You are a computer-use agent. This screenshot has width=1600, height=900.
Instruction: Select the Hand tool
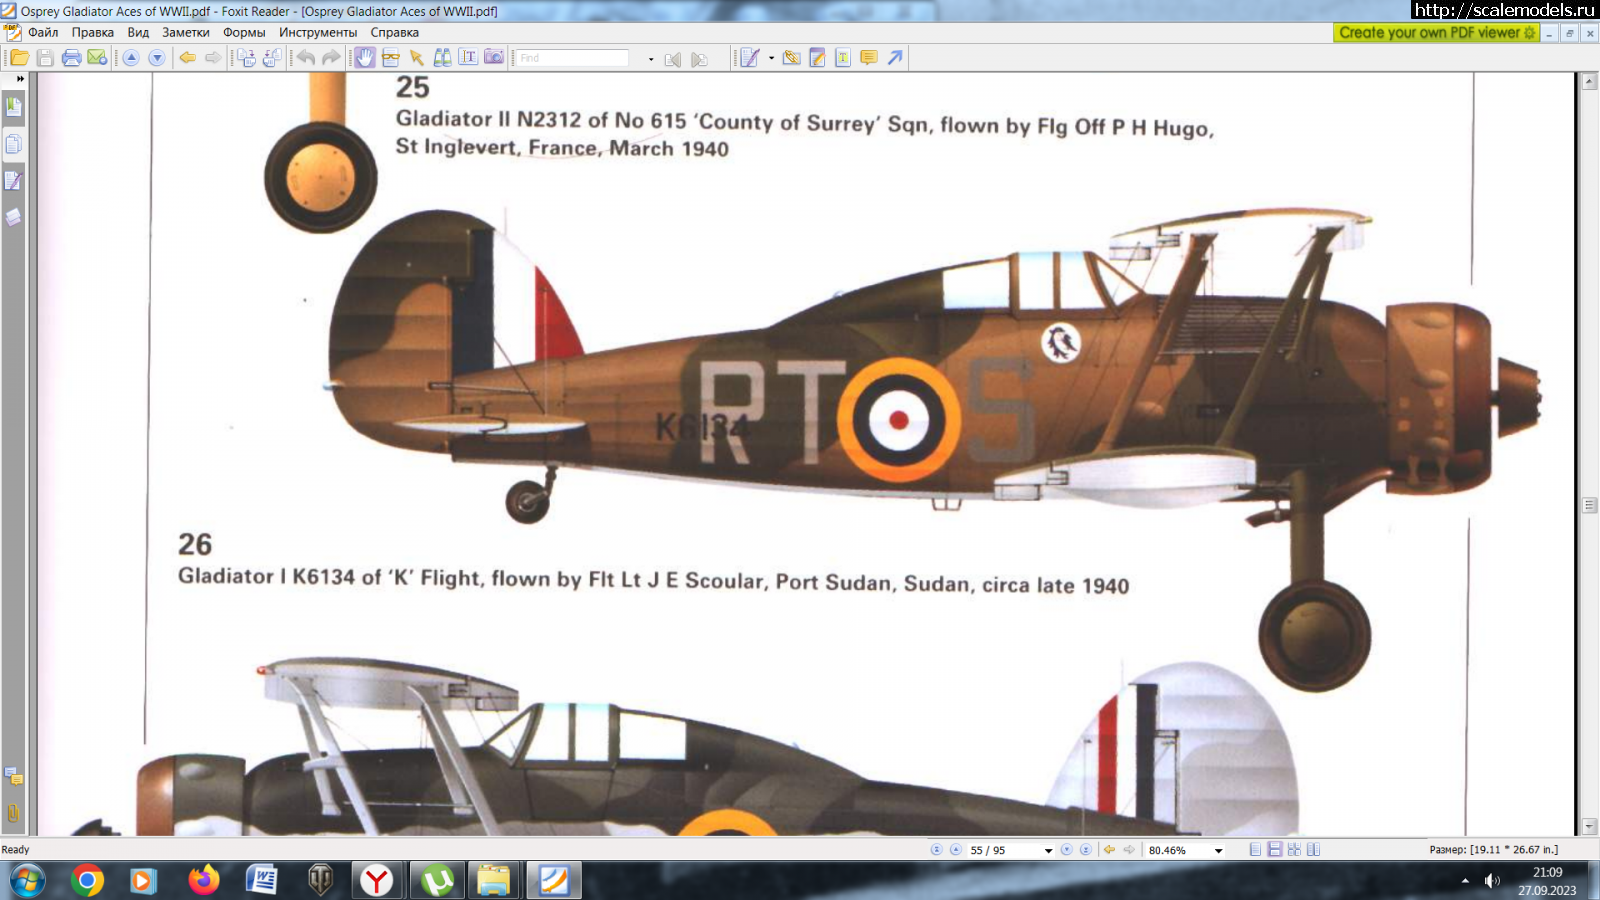[x=365, y=58]
